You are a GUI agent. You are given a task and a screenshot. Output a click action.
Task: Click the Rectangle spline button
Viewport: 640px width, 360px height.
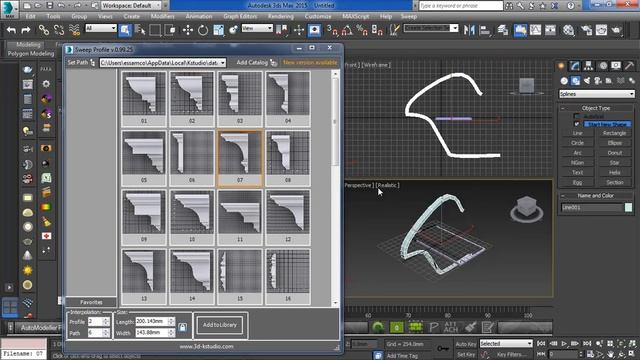tap(614, 133)
